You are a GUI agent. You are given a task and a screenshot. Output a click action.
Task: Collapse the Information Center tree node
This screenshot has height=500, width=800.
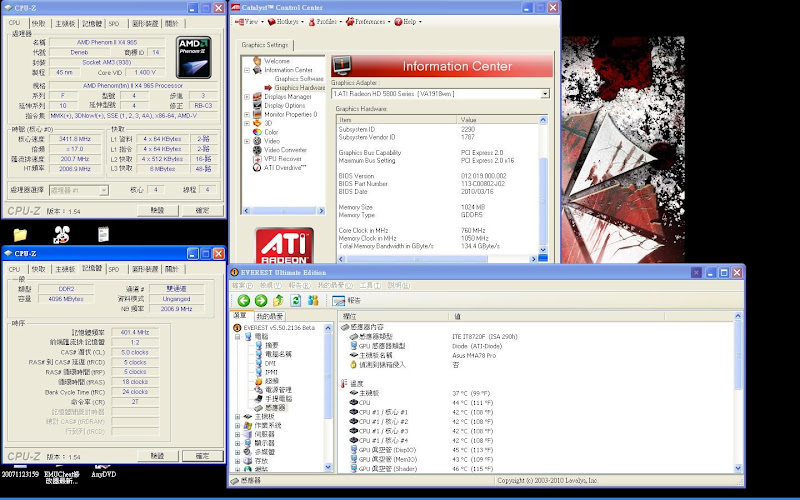(248, 70)
